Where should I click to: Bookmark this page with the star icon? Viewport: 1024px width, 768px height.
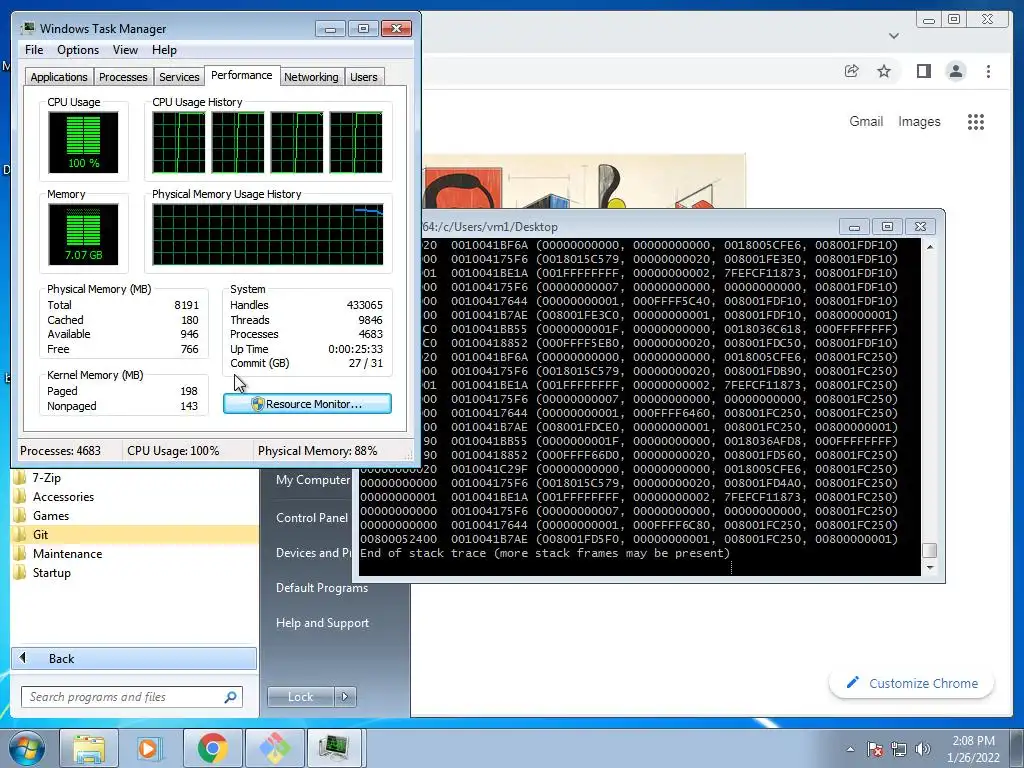coord(884,71)
